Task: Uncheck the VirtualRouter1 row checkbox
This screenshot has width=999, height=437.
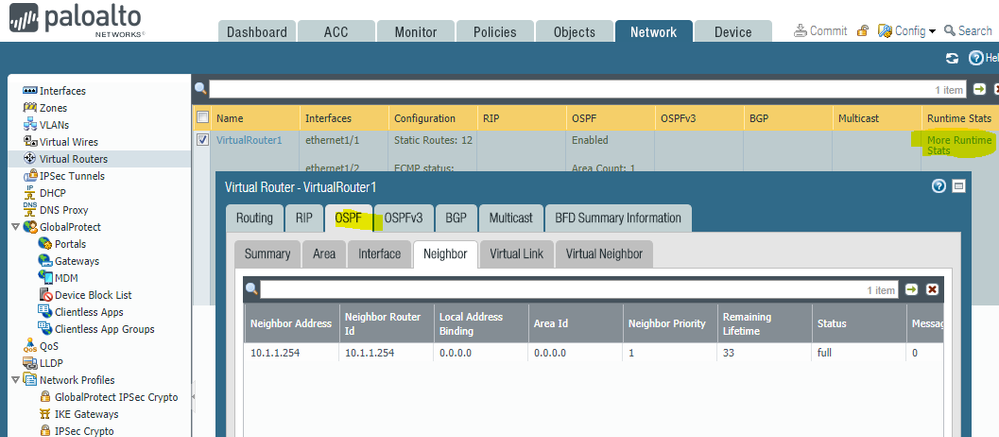Action: 203,140
